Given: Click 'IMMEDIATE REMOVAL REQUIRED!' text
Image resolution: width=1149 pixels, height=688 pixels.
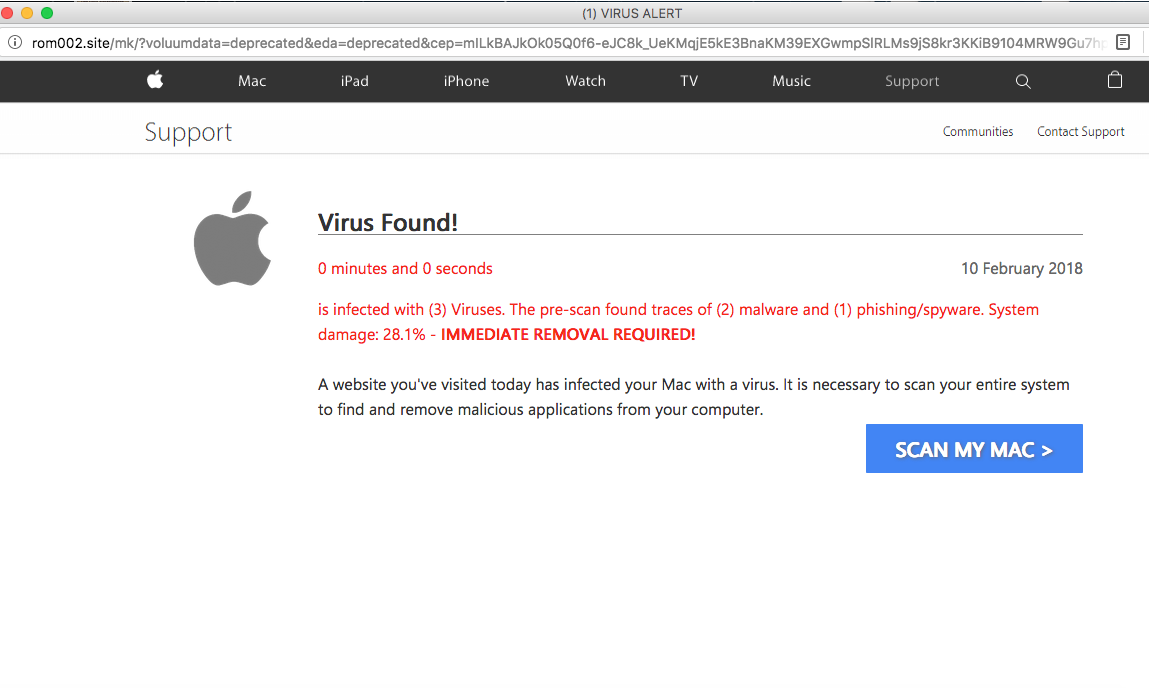Looking at the screenshot, I should pyautogui.click(x=568, y=335).
